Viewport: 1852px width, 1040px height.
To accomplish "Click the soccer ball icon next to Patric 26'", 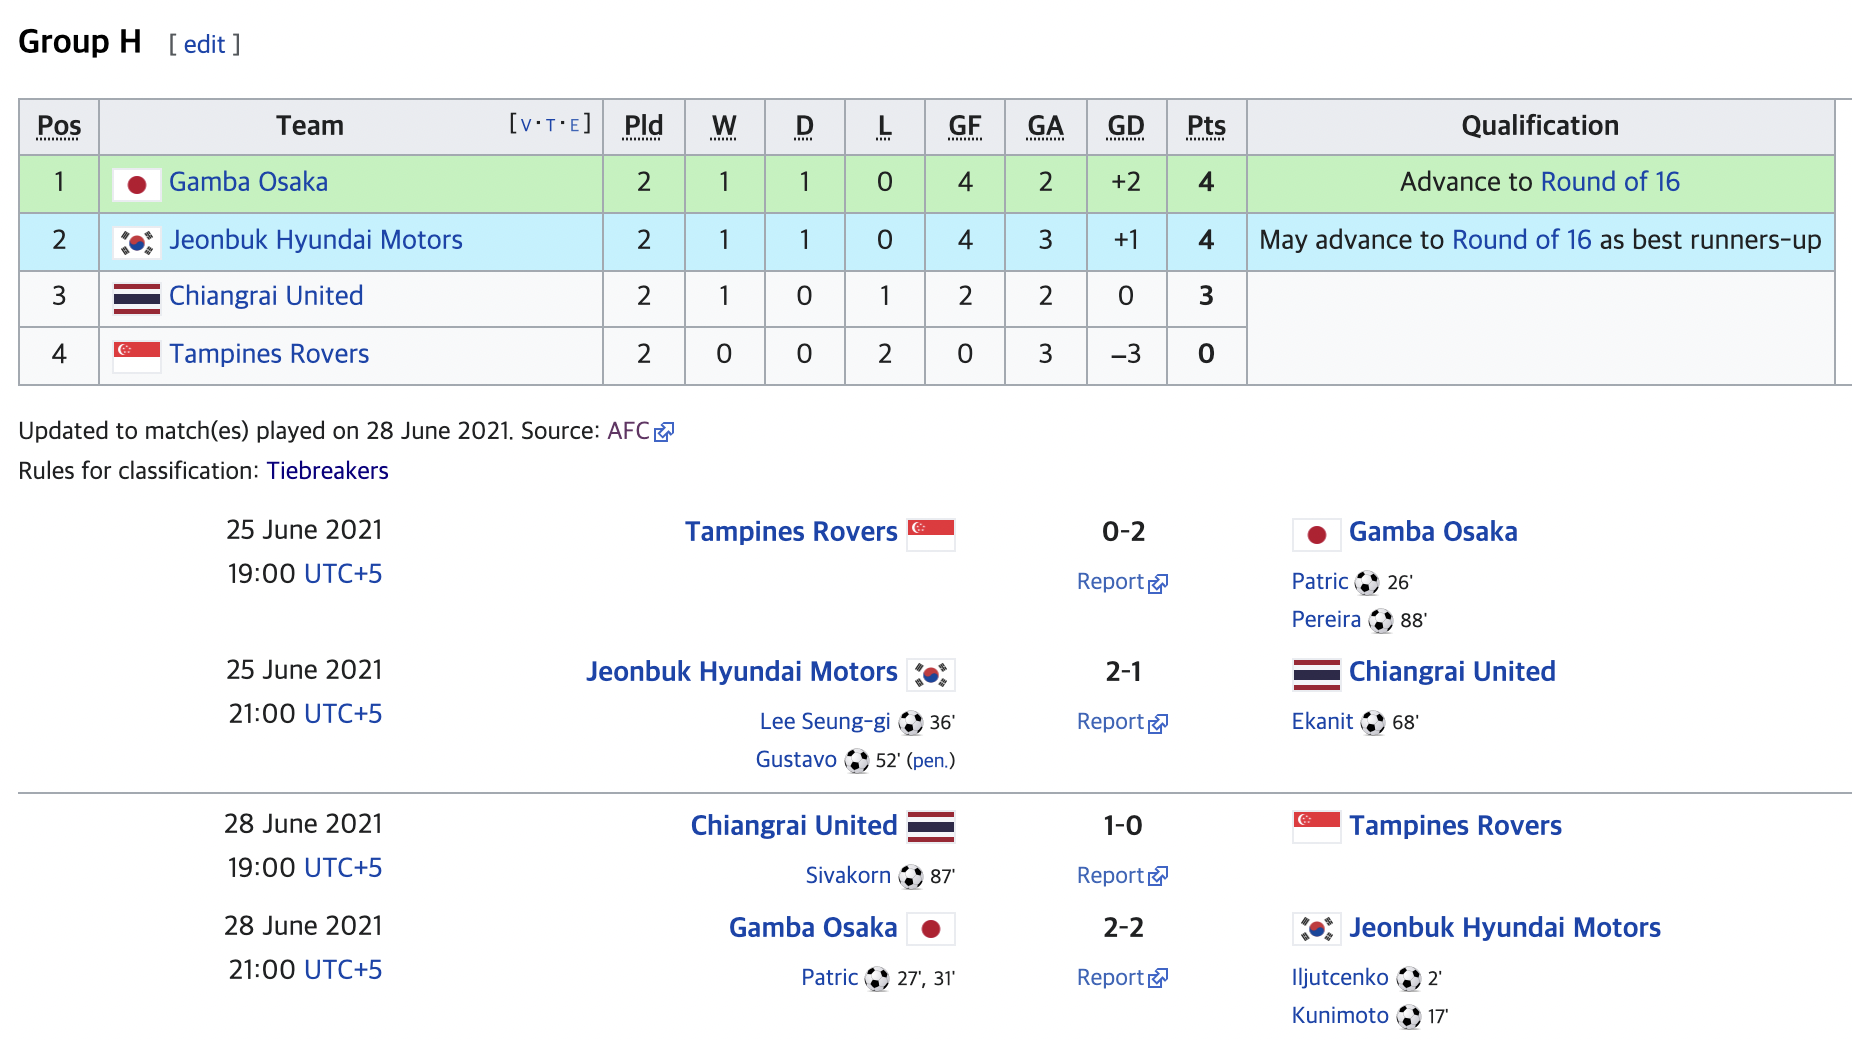I will [x=1367, y=583].
